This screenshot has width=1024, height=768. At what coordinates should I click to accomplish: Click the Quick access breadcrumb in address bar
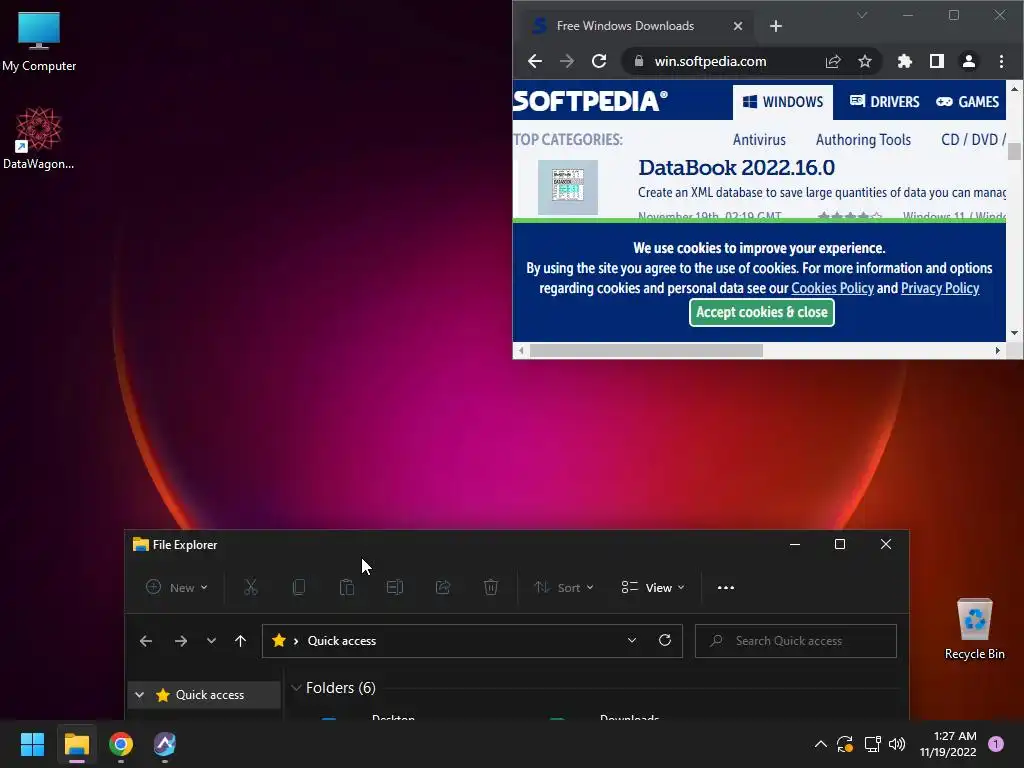coord(342,641)
